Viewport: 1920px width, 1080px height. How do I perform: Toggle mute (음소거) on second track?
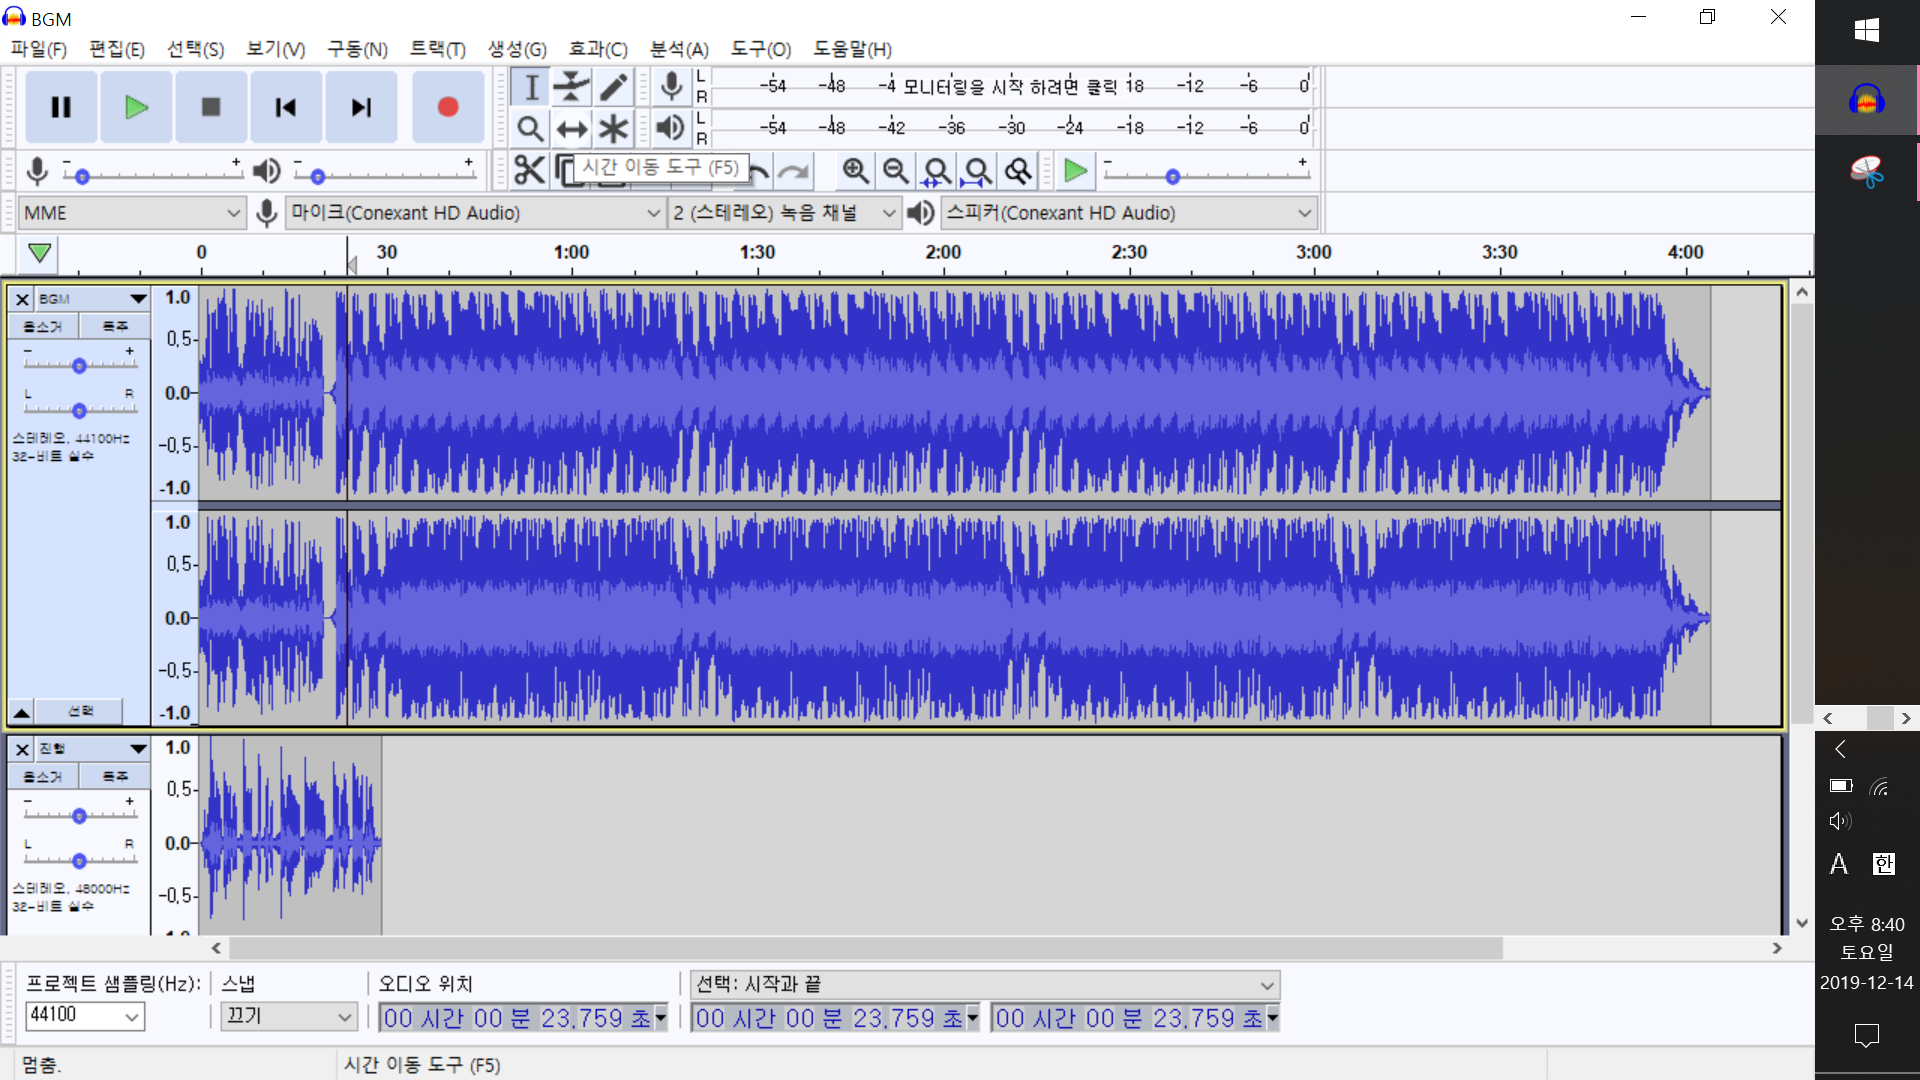[43, 777]
